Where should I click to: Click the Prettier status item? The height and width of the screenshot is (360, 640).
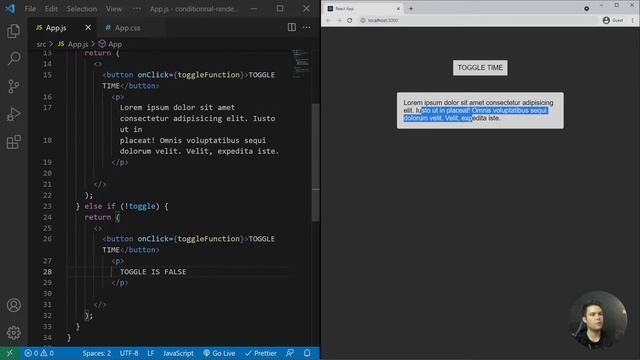[x=261, y=353]
